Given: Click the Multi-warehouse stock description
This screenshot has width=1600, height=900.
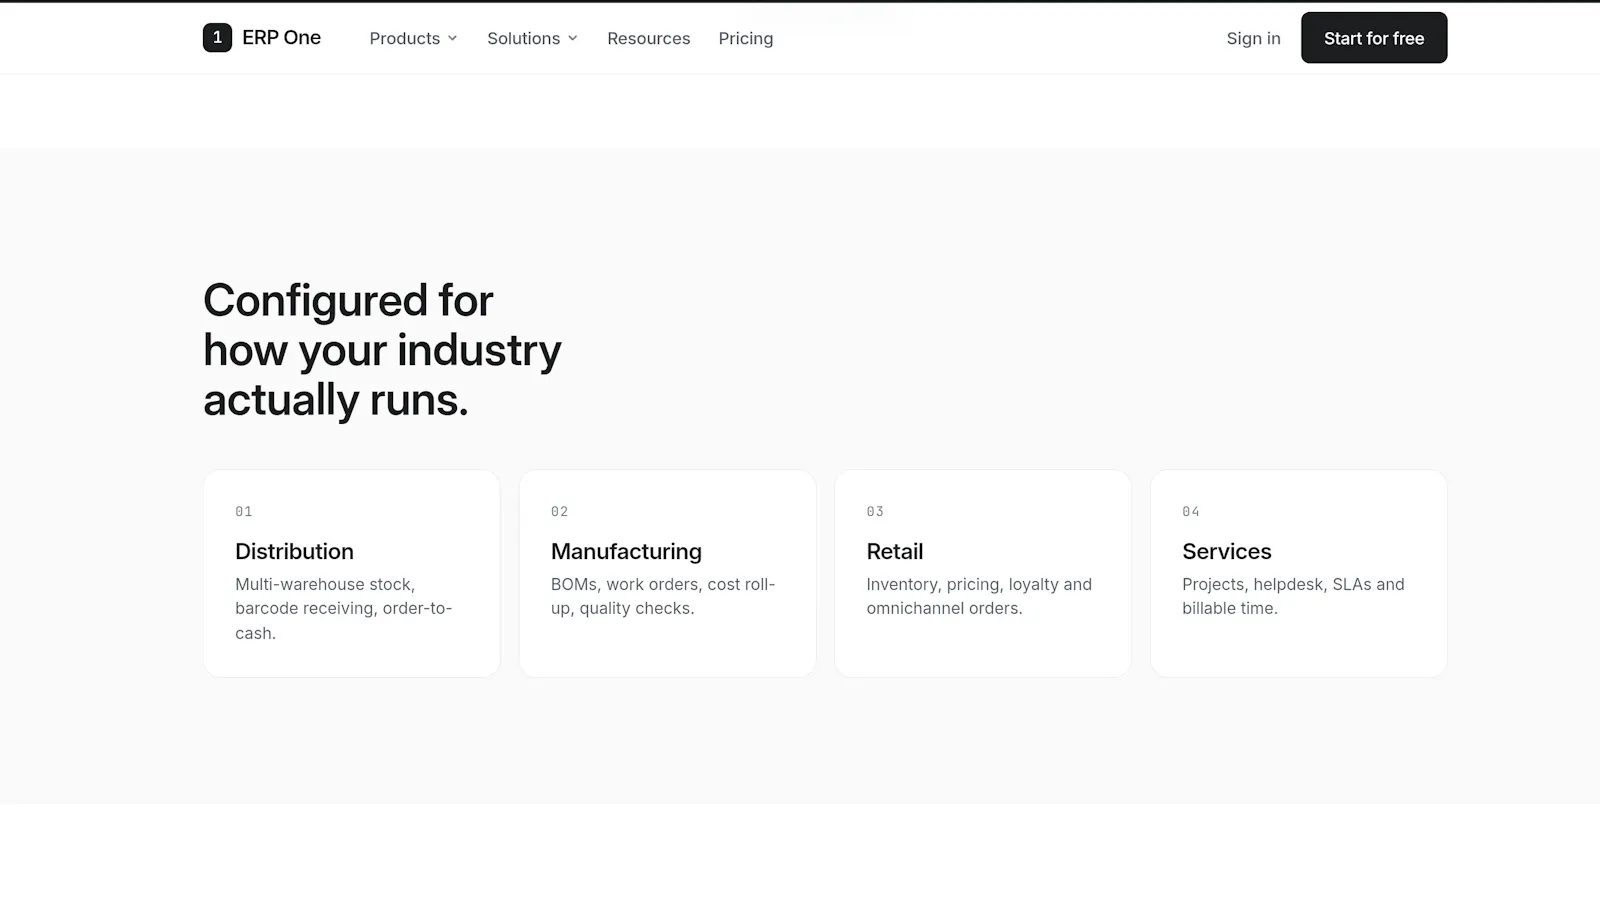Looking at the screenshot, I should point(343,608).
